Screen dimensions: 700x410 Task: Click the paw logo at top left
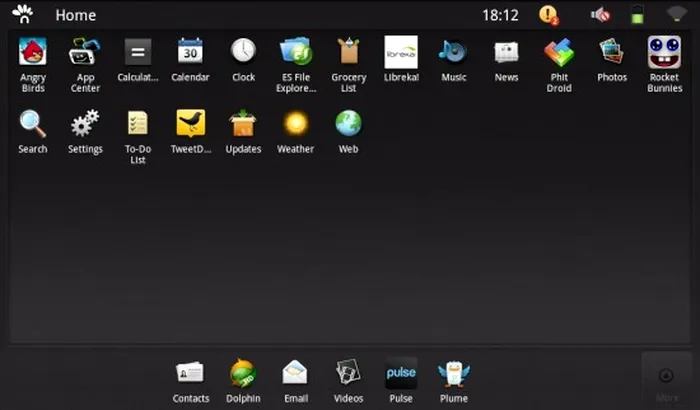click(x=23, y=14)
